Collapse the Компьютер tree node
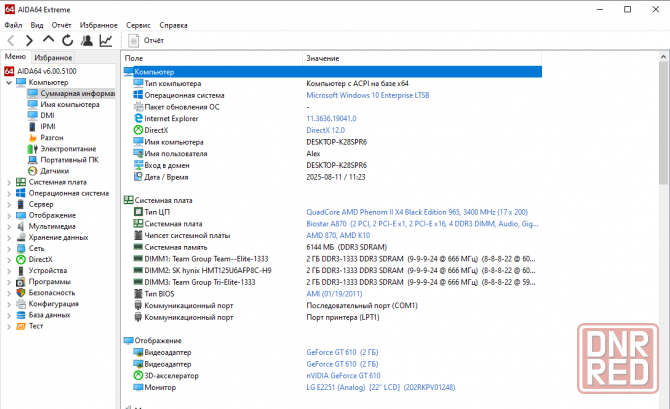The image size is (670, 409). (x=9, y=82)
